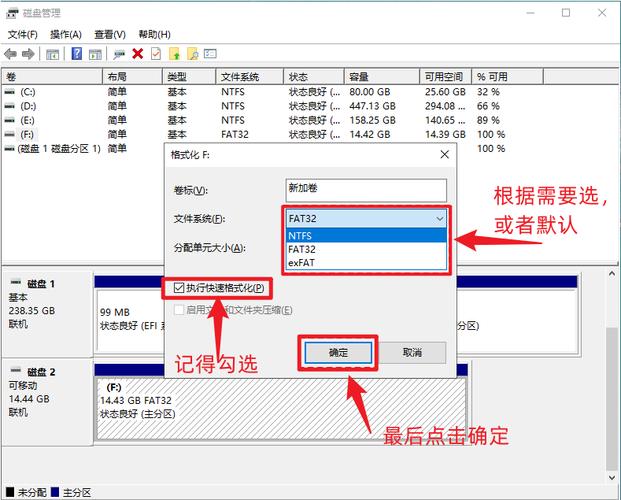Viewport: 621px width, 500px height.
Task: Click the drive icon of volume (C:)
Action: (x=10, y=92)
